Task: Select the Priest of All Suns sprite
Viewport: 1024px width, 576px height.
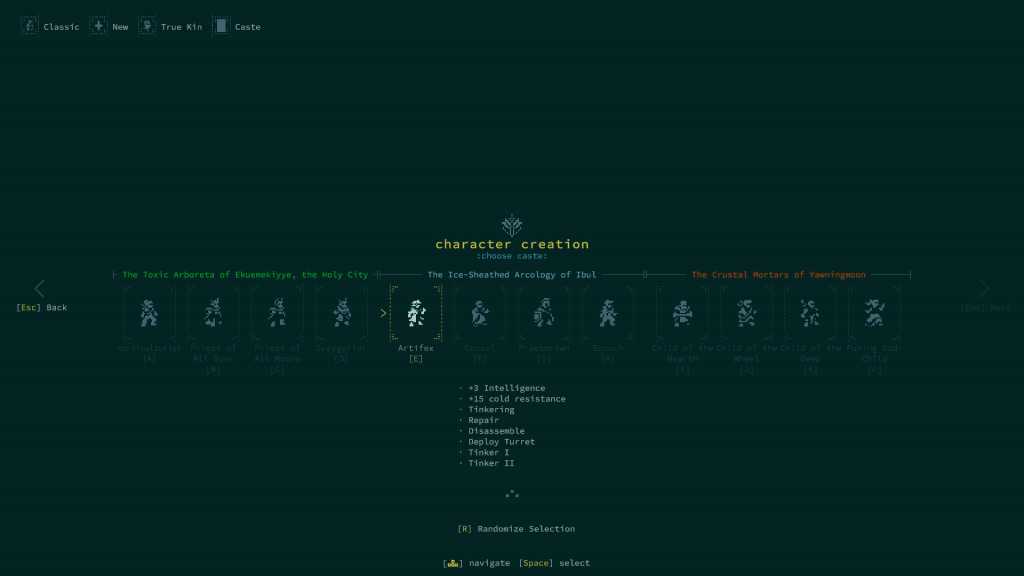Action: click(213, 313)
